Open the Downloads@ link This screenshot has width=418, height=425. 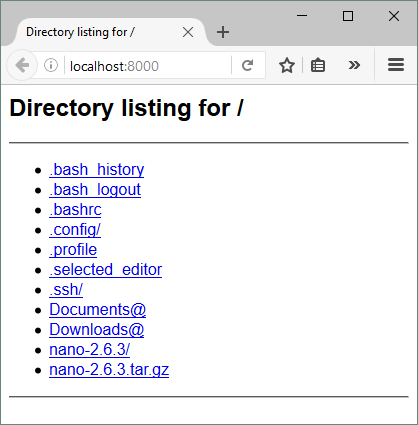97,330
